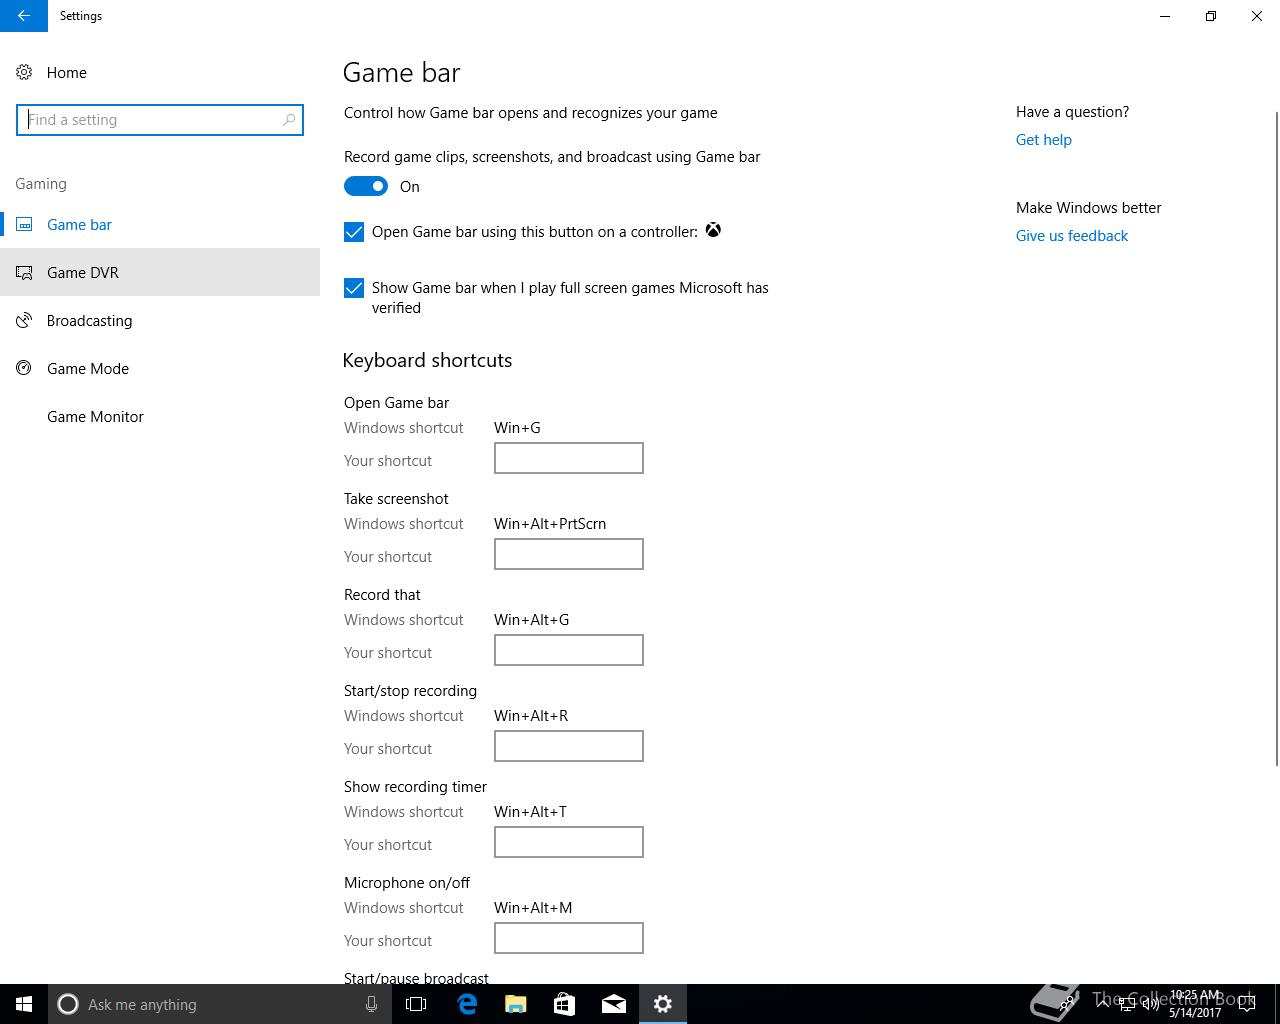Click the Win+G shortcut text

(517, 428)
